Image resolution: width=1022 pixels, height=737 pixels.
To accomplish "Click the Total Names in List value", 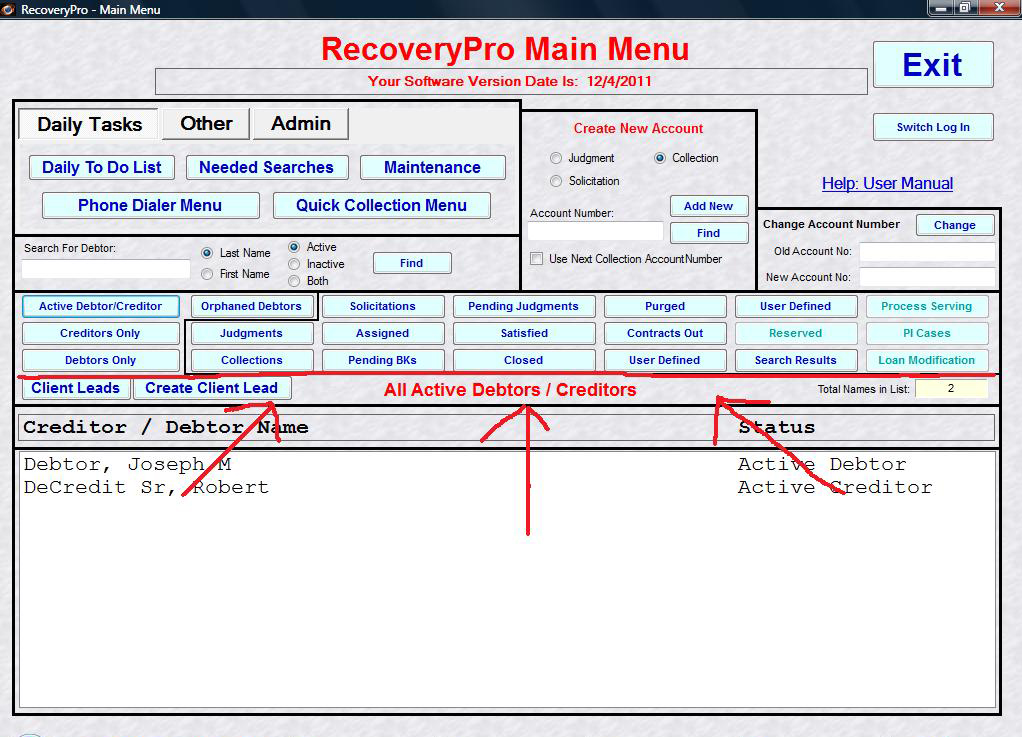I will tap(951, 388).
